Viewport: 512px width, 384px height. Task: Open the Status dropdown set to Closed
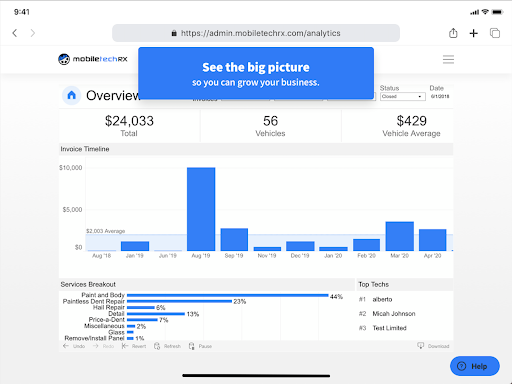403,96
